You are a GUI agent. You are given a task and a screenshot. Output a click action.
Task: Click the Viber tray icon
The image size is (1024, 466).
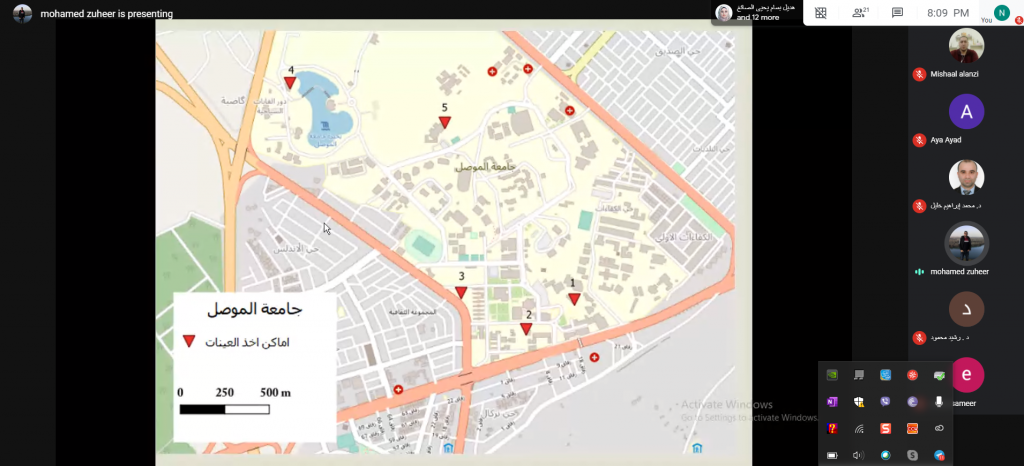[x=885, y=402]
